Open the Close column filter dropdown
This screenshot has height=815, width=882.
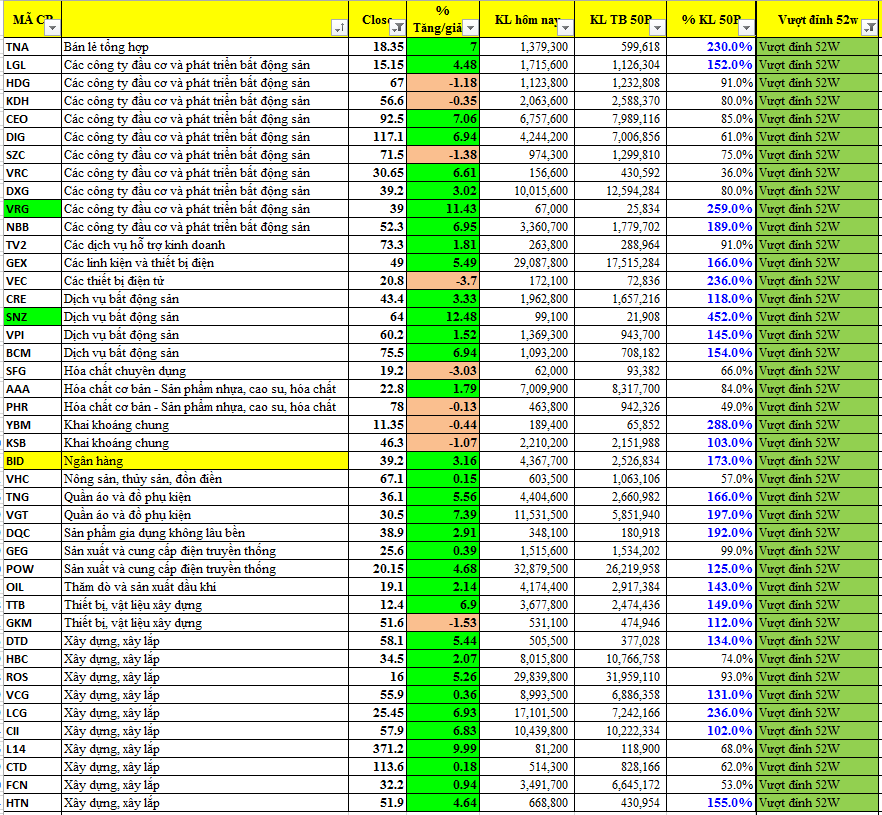(397, 27)
